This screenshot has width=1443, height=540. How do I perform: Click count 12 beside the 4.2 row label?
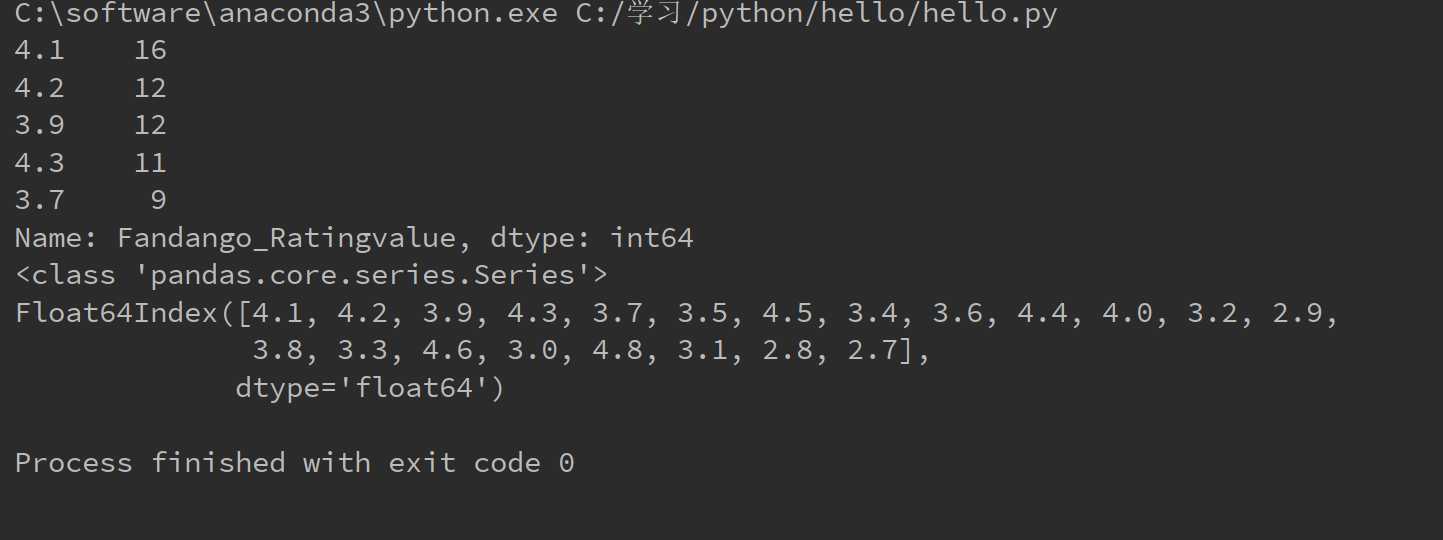tap(150, 88)
